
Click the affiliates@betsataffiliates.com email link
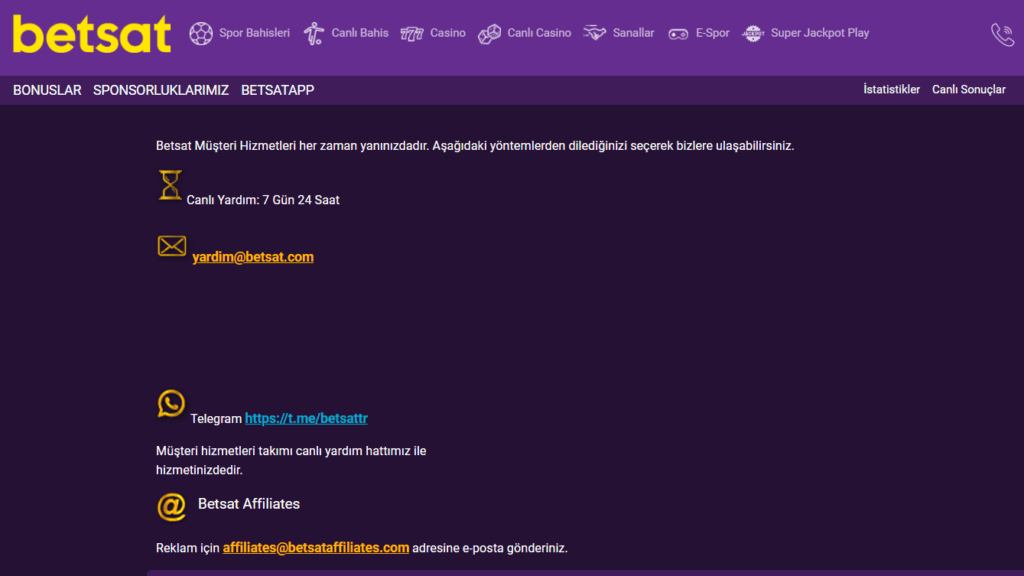click(316, 548)
